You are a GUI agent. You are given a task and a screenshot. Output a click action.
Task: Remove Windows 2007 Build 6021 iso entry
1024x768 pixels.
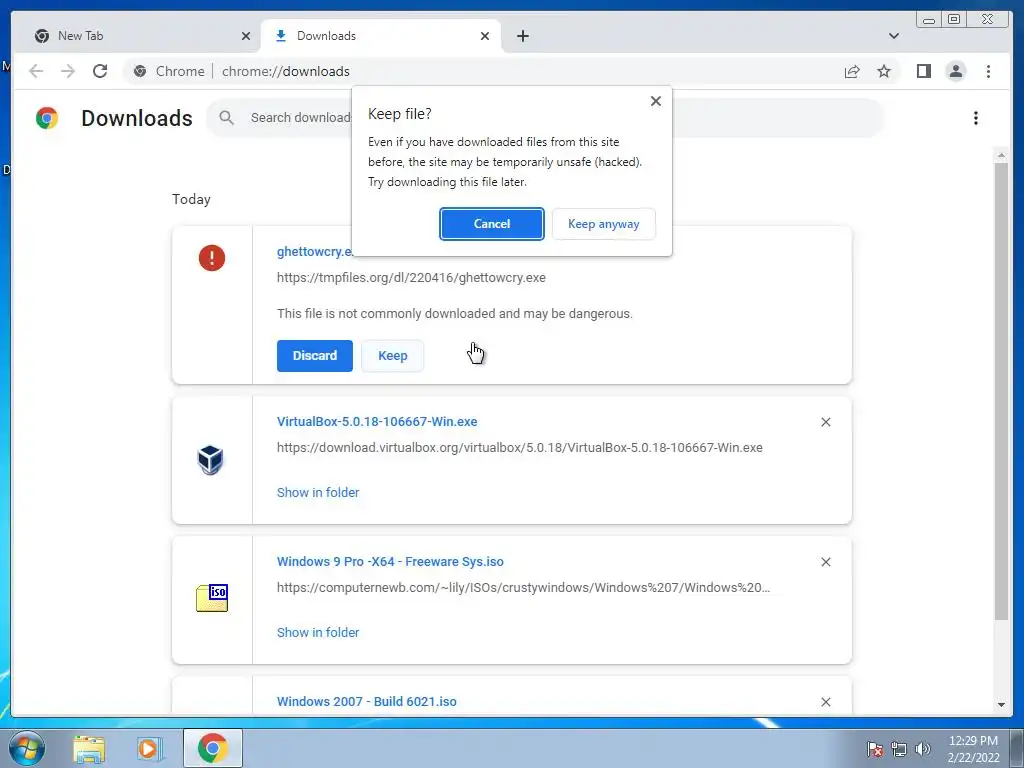click(825, 702)
